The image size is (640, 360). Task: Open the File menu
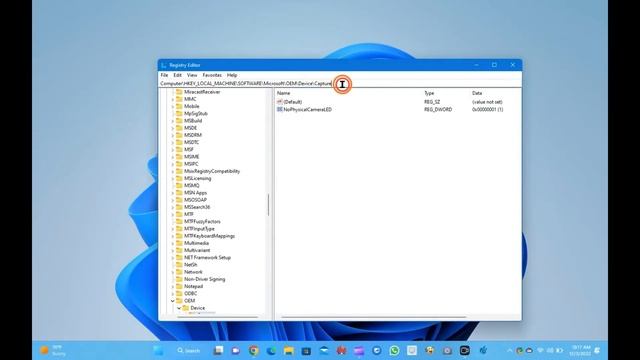tap(164, 75)
